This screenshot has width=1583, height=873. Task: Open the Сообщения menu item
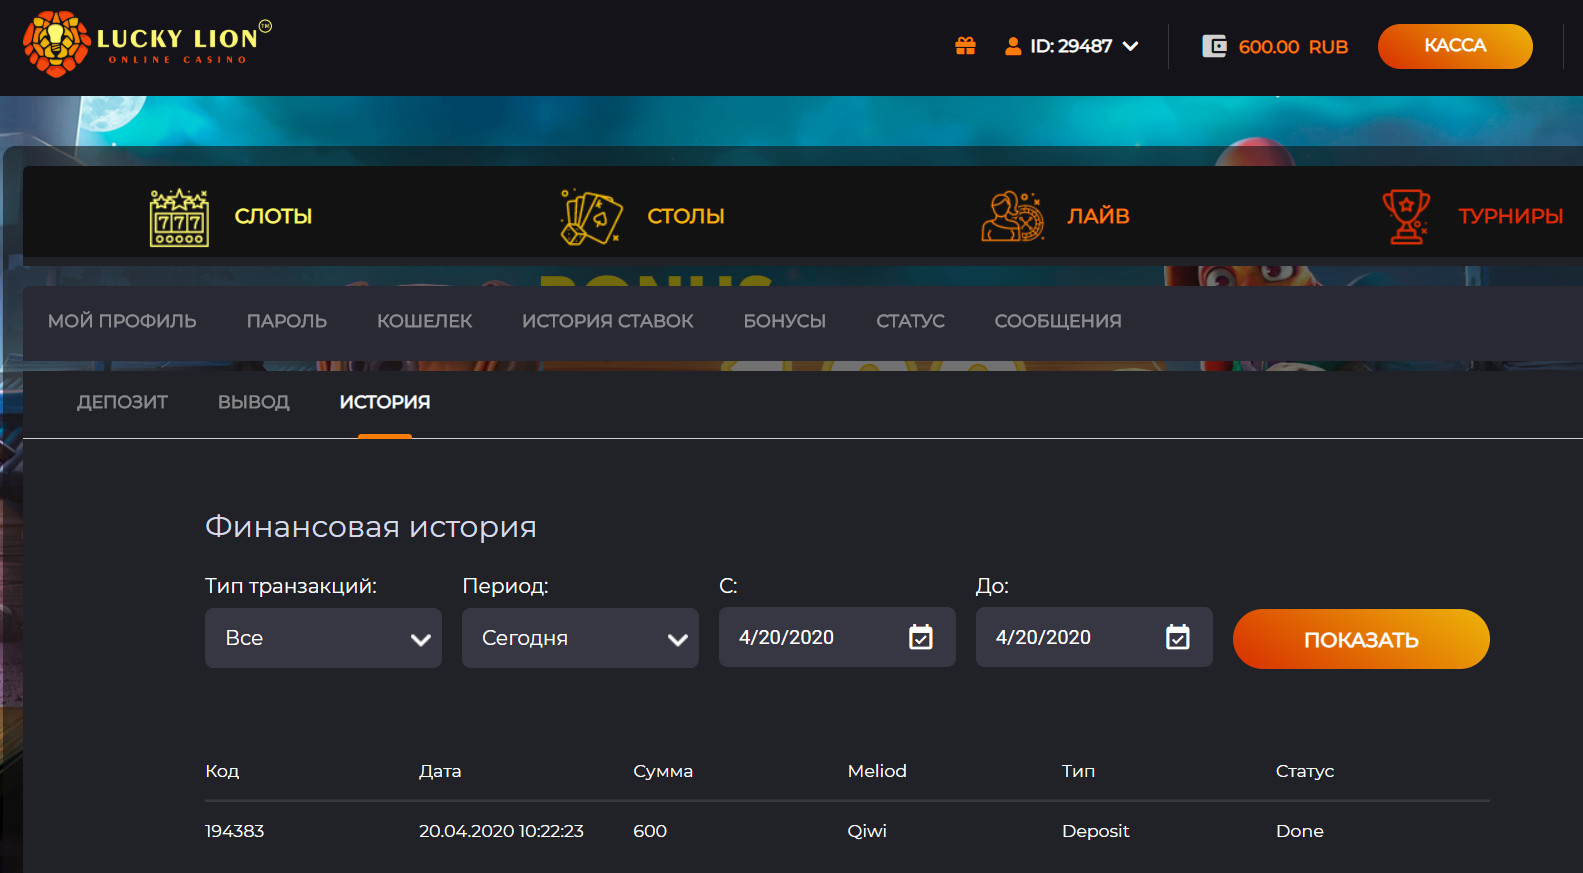point(1057,321)
